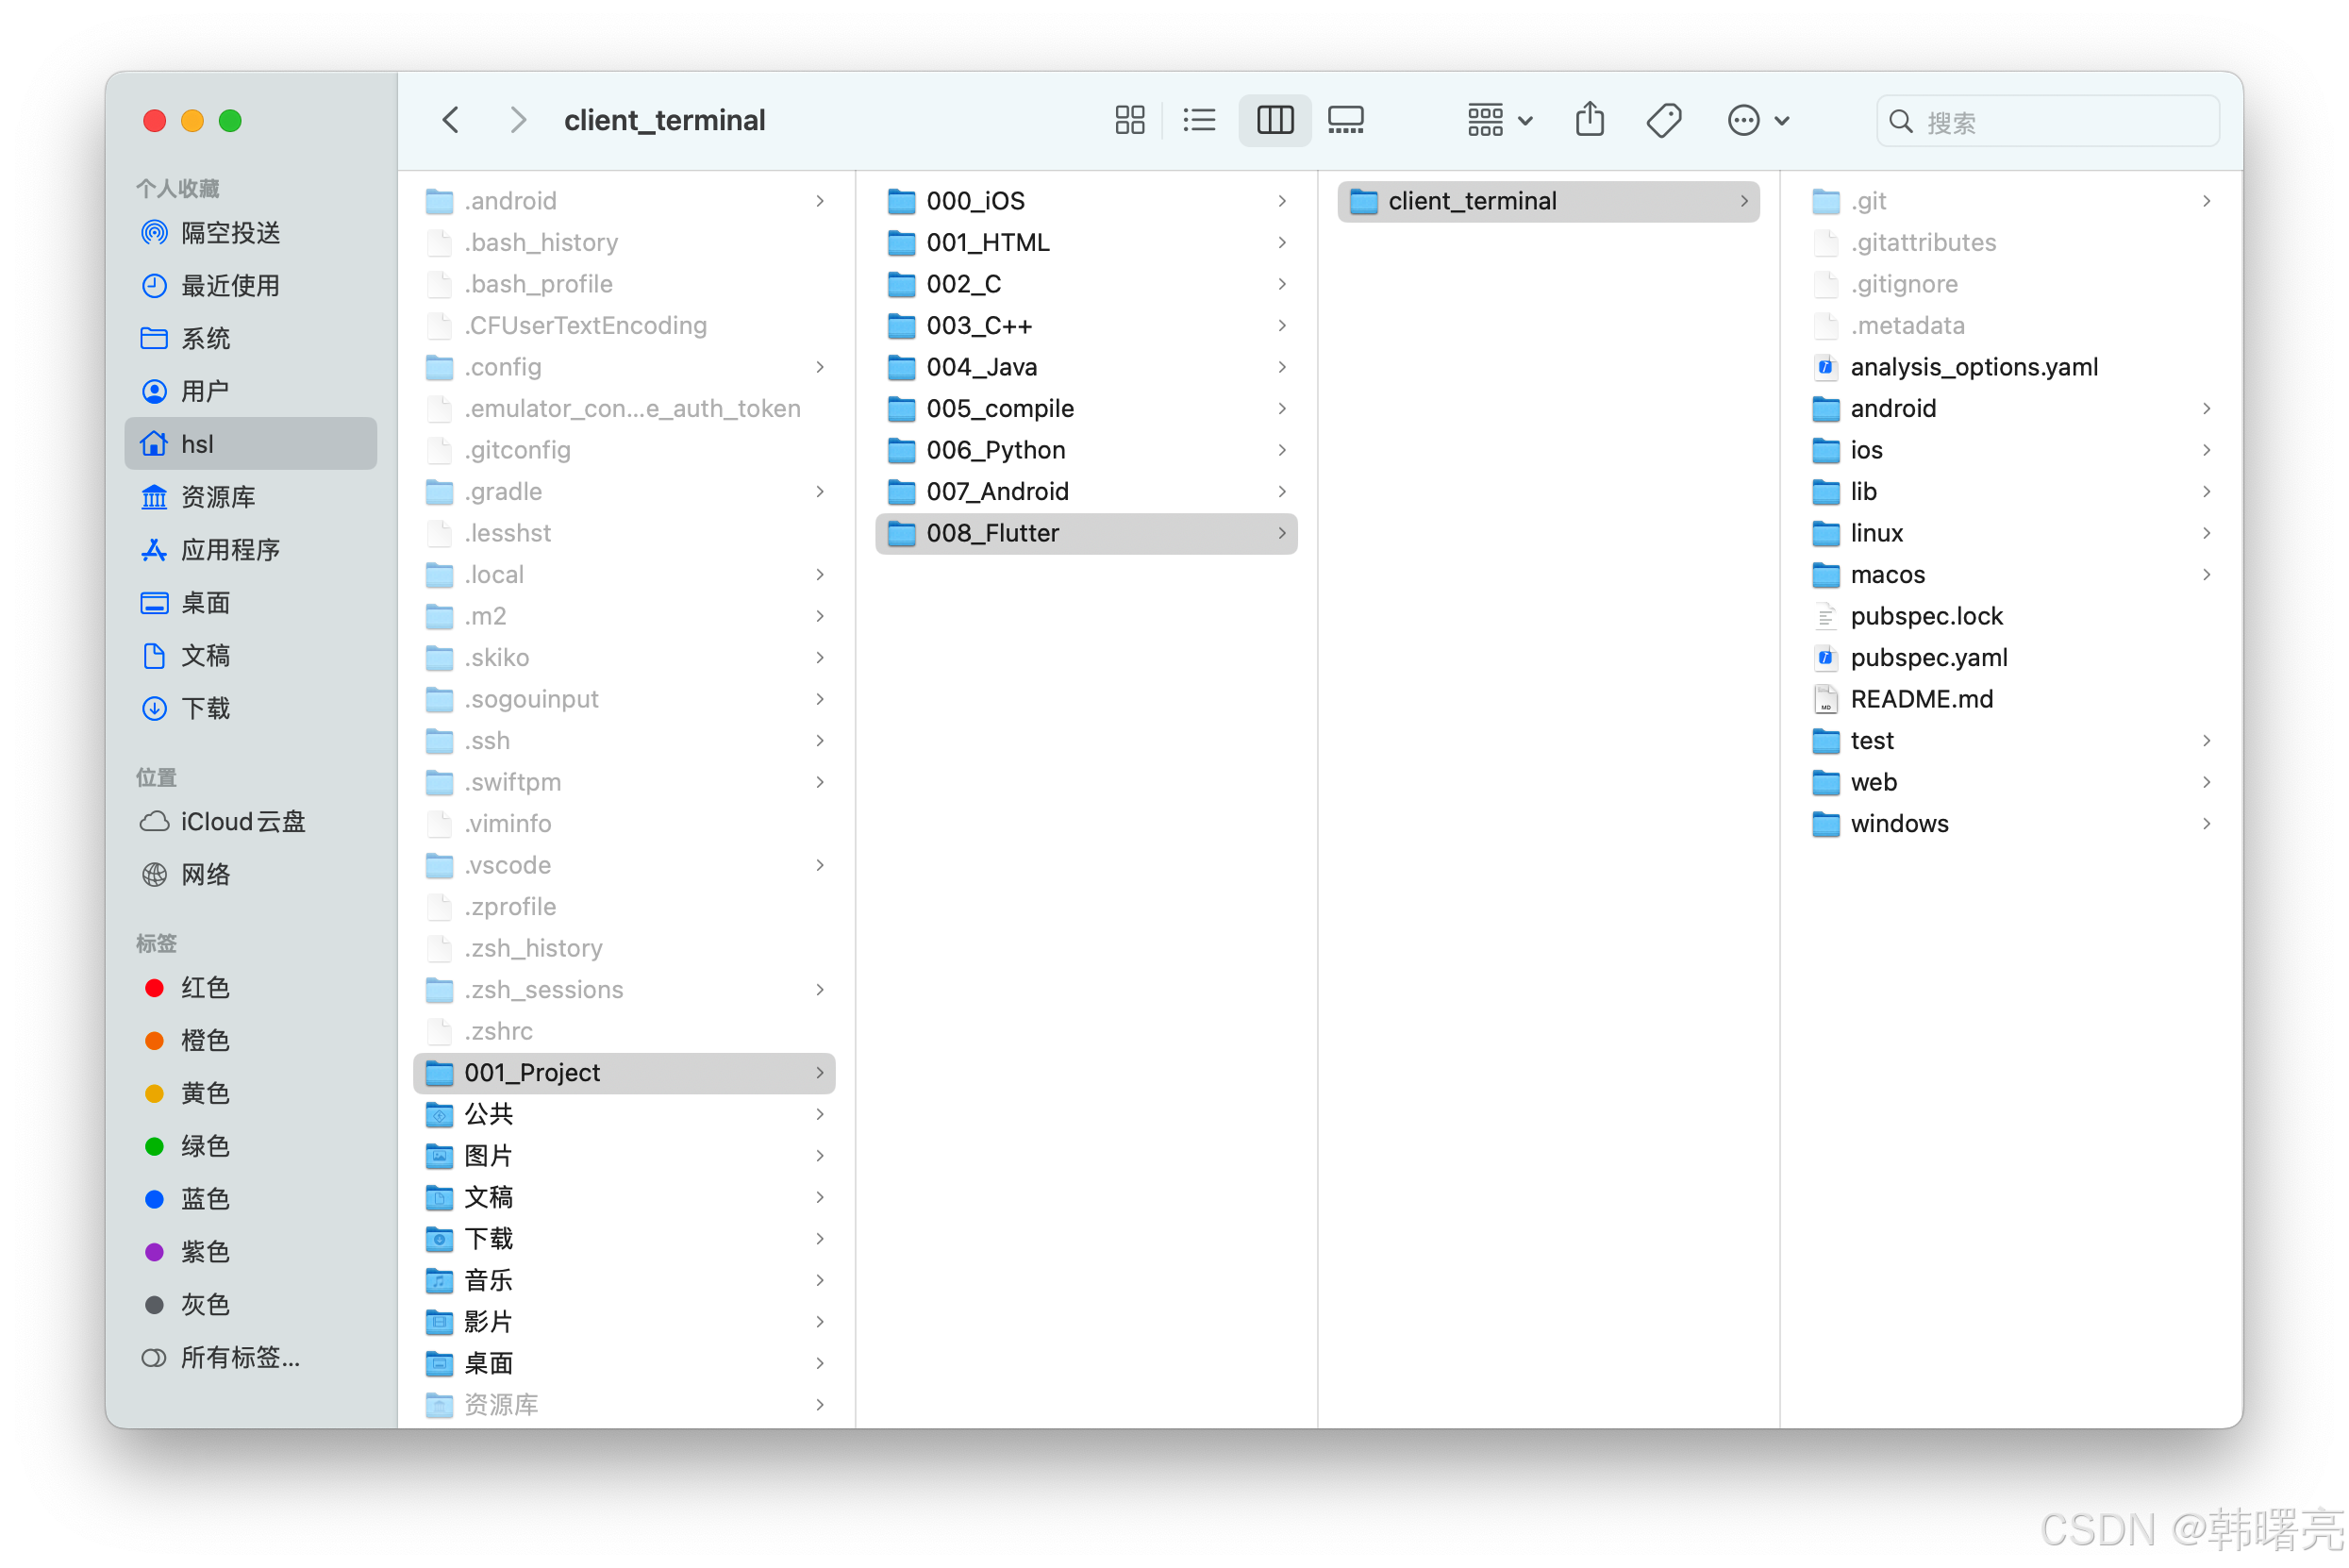Select the README.md file
This screenshot has height=1568, width=2349.
(x=2010, y=699)
